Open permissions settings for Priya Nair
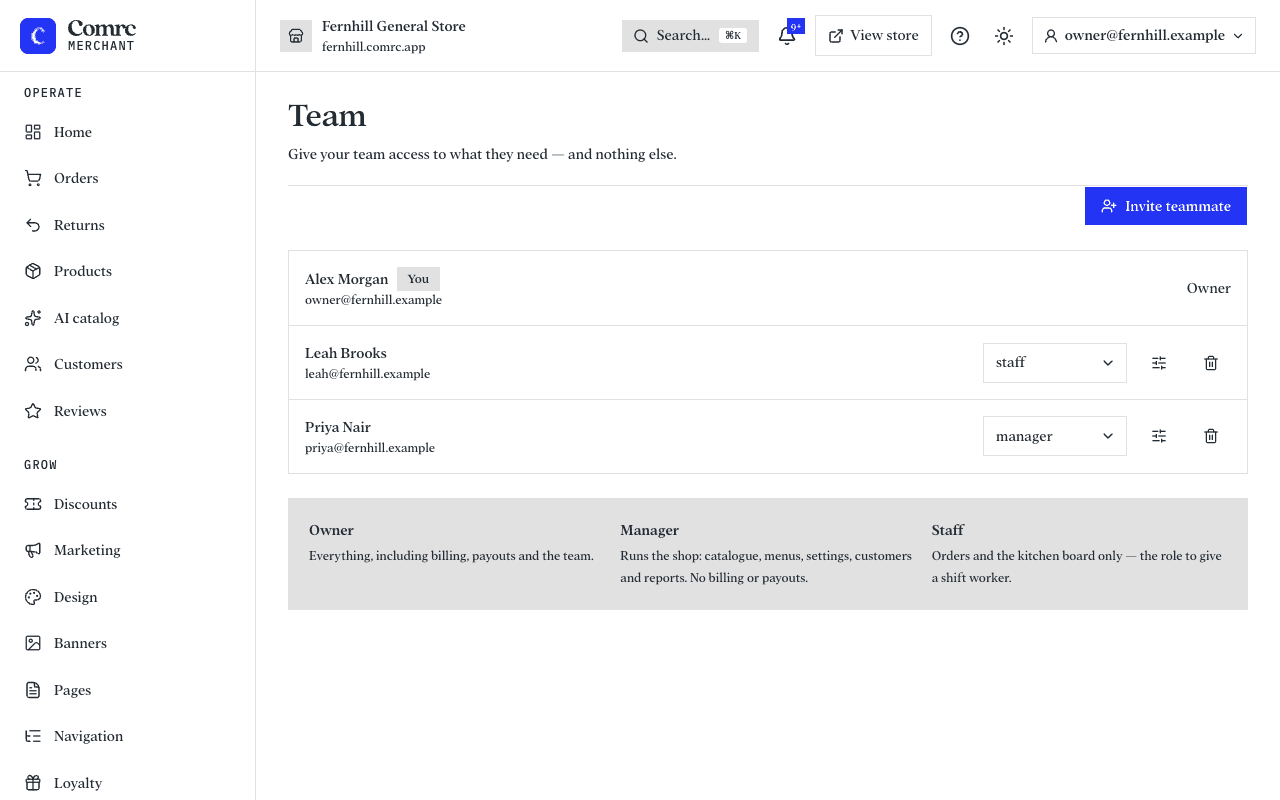 point(1159,436)
